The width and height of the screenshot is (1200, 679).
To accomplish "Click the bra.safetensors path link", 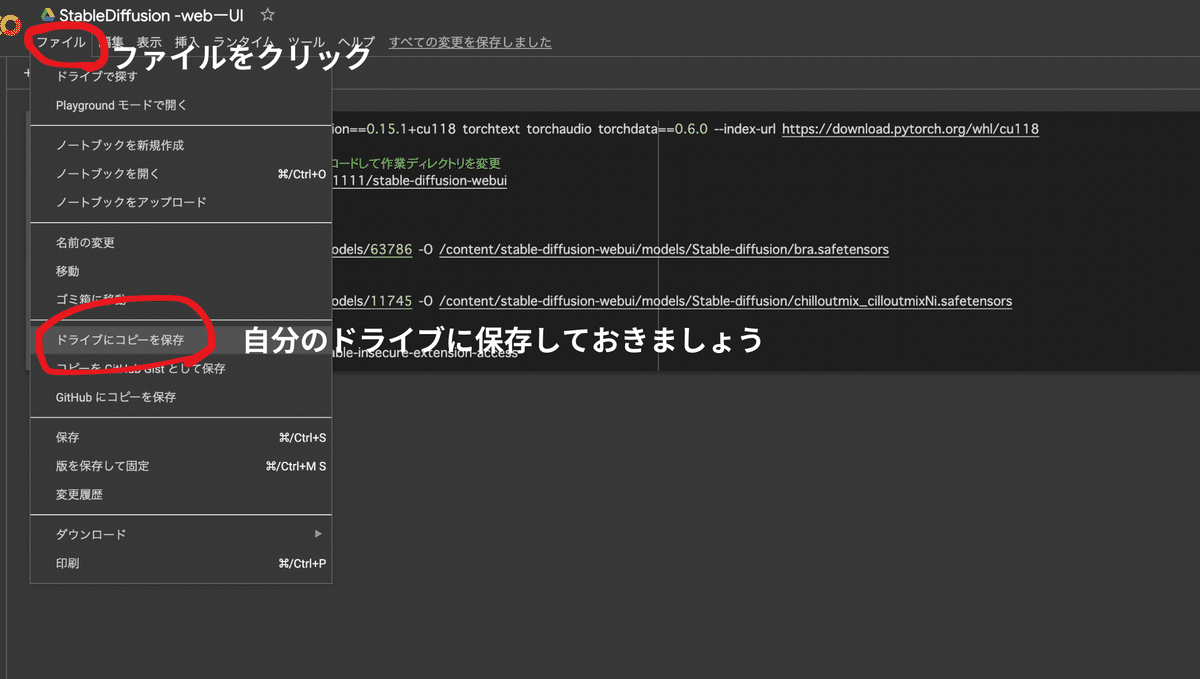I will click(x=664, y=249).
